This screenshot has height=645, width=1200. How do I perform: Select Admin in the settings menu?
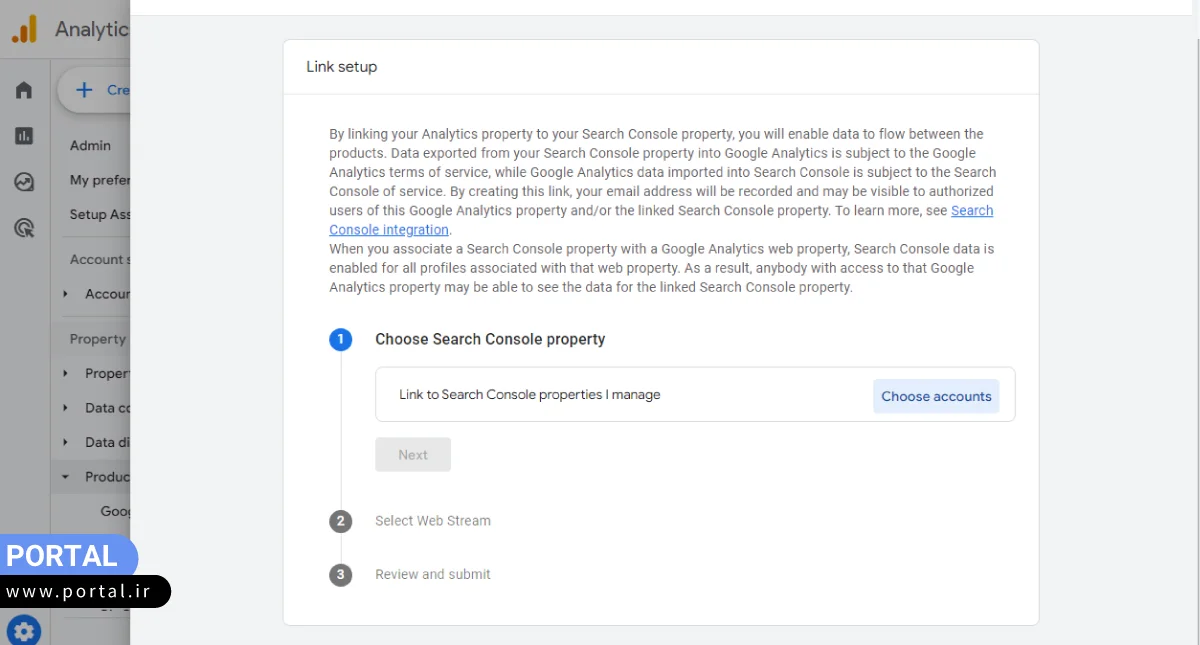(91, 146)
